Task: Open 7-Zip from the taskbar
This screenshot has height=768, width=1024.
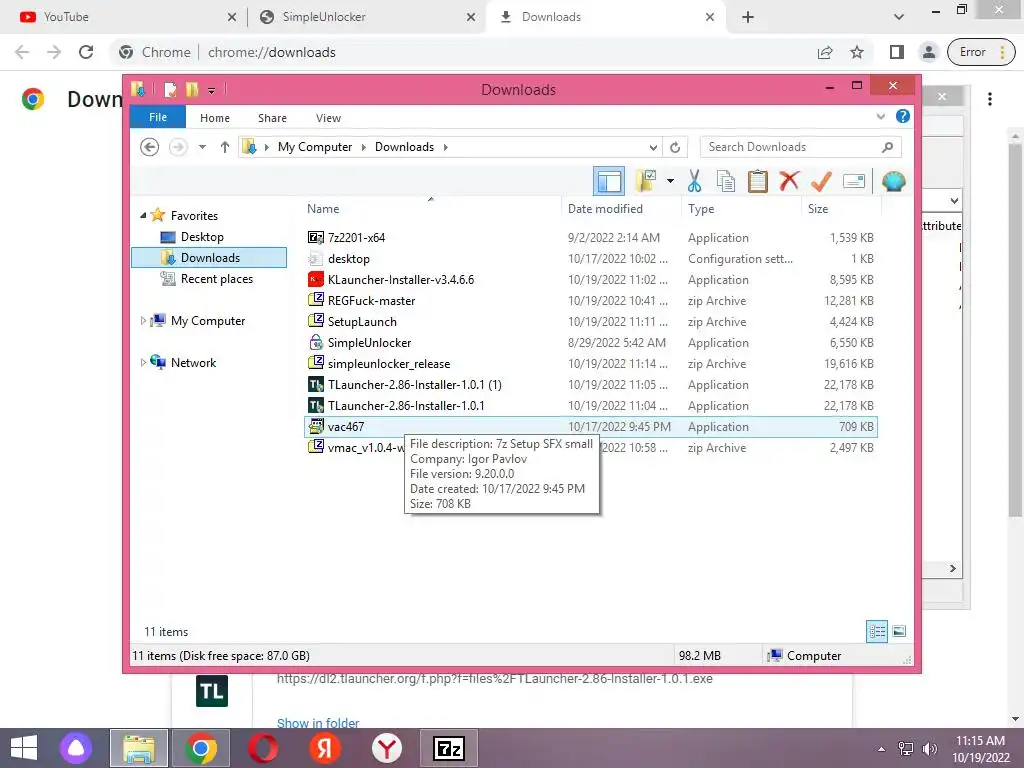Action: coord(449,748)
